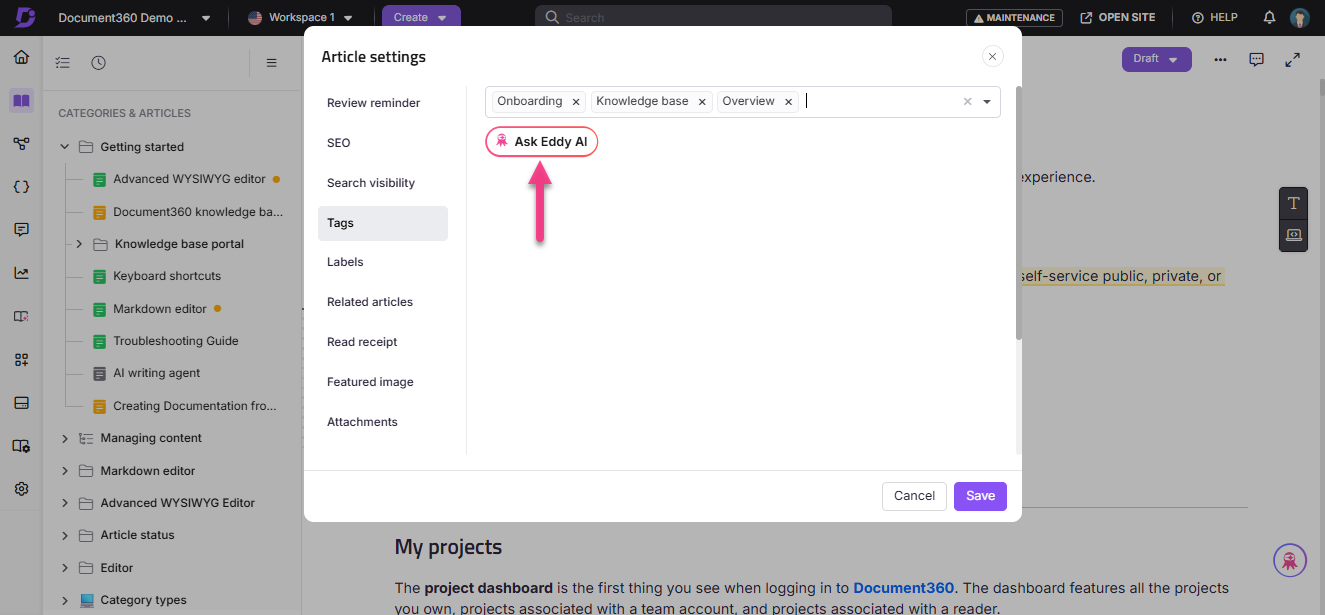Open the Home dashboard icon
Screen dimensions: 1325x615
[21, 57]
